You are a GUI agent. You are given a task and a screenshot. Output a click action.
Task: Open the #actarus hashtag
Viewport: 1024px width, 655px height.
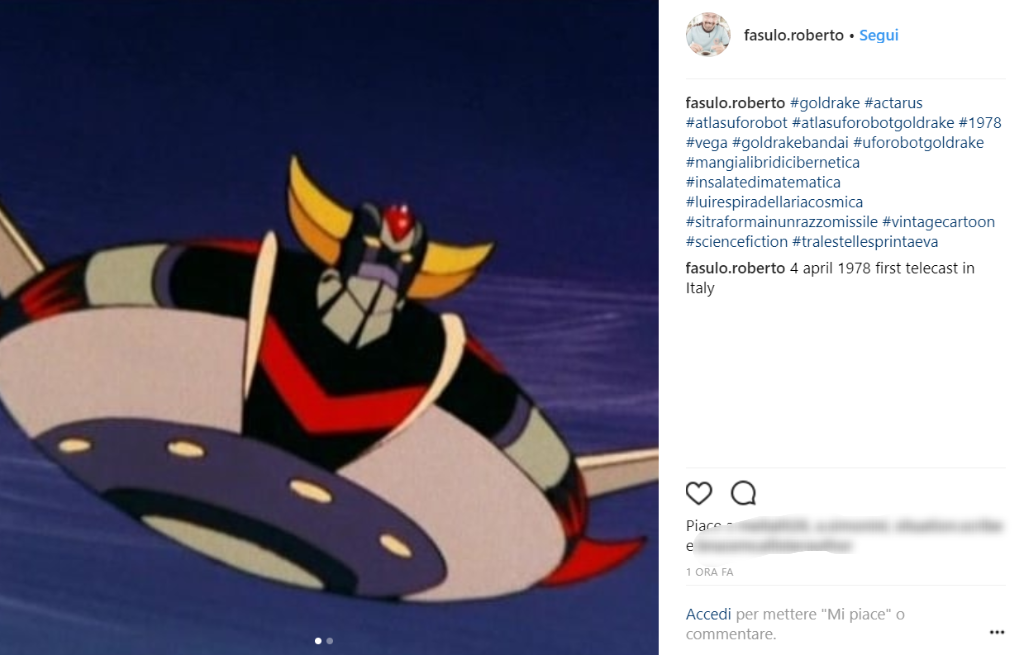click(893, 103)
